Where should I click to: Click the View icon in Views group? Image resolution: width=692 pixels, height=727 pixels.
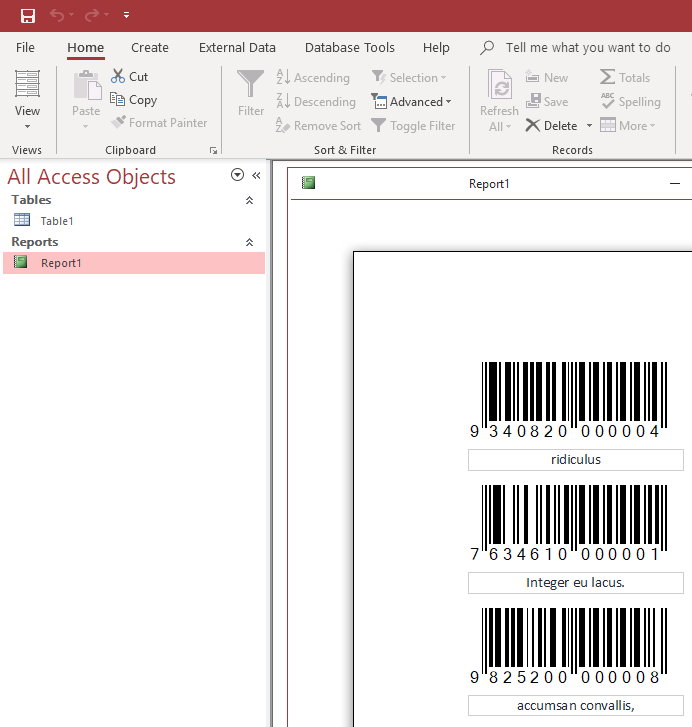point(27,84)
